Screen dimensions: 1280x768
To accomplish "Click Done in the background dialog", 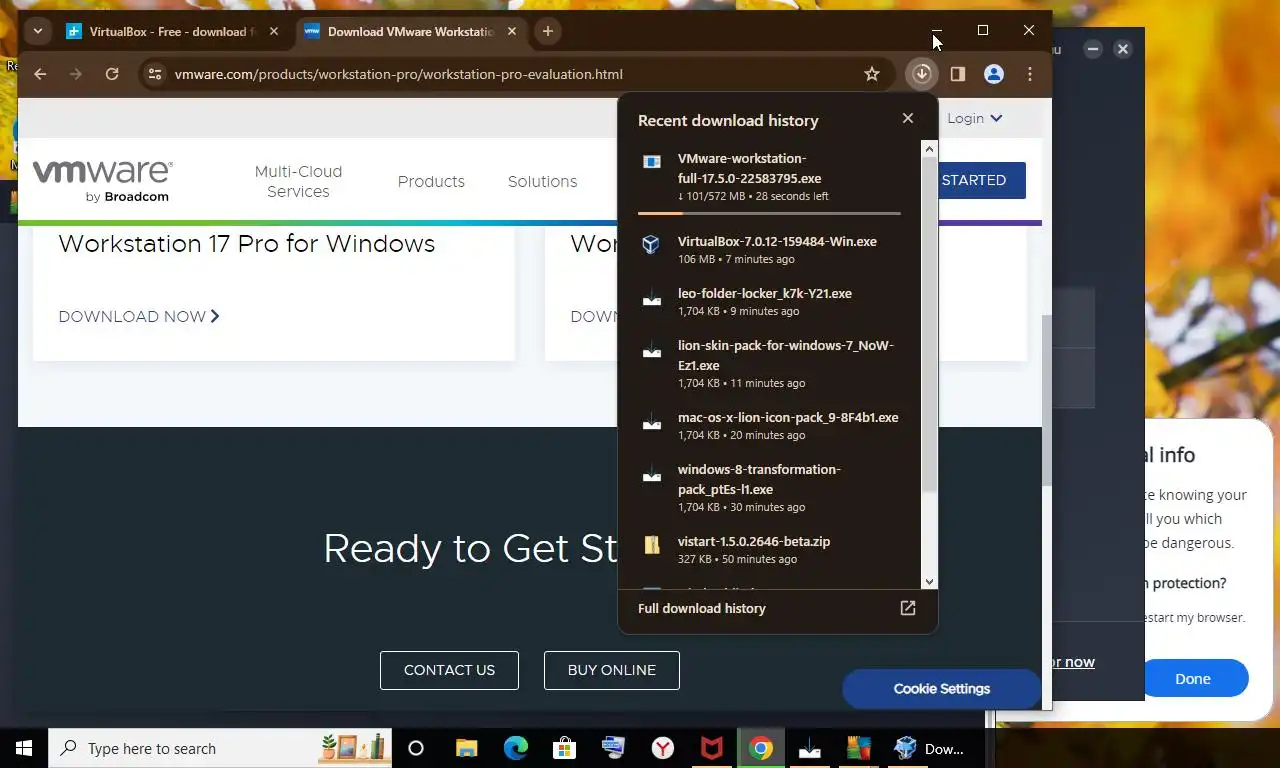I will pos(1192,678).
